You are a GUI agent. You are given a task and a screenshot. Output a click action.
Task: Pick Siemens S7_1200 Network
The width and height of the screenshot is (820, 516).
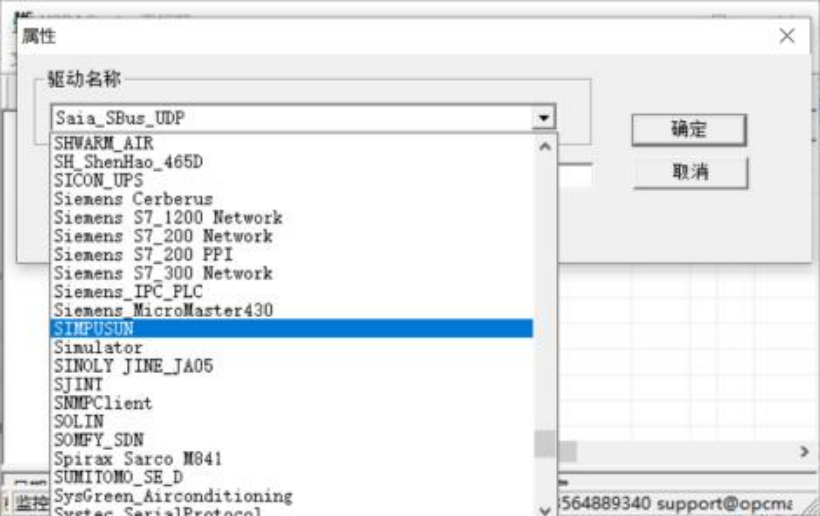click(x=292, y=217)
